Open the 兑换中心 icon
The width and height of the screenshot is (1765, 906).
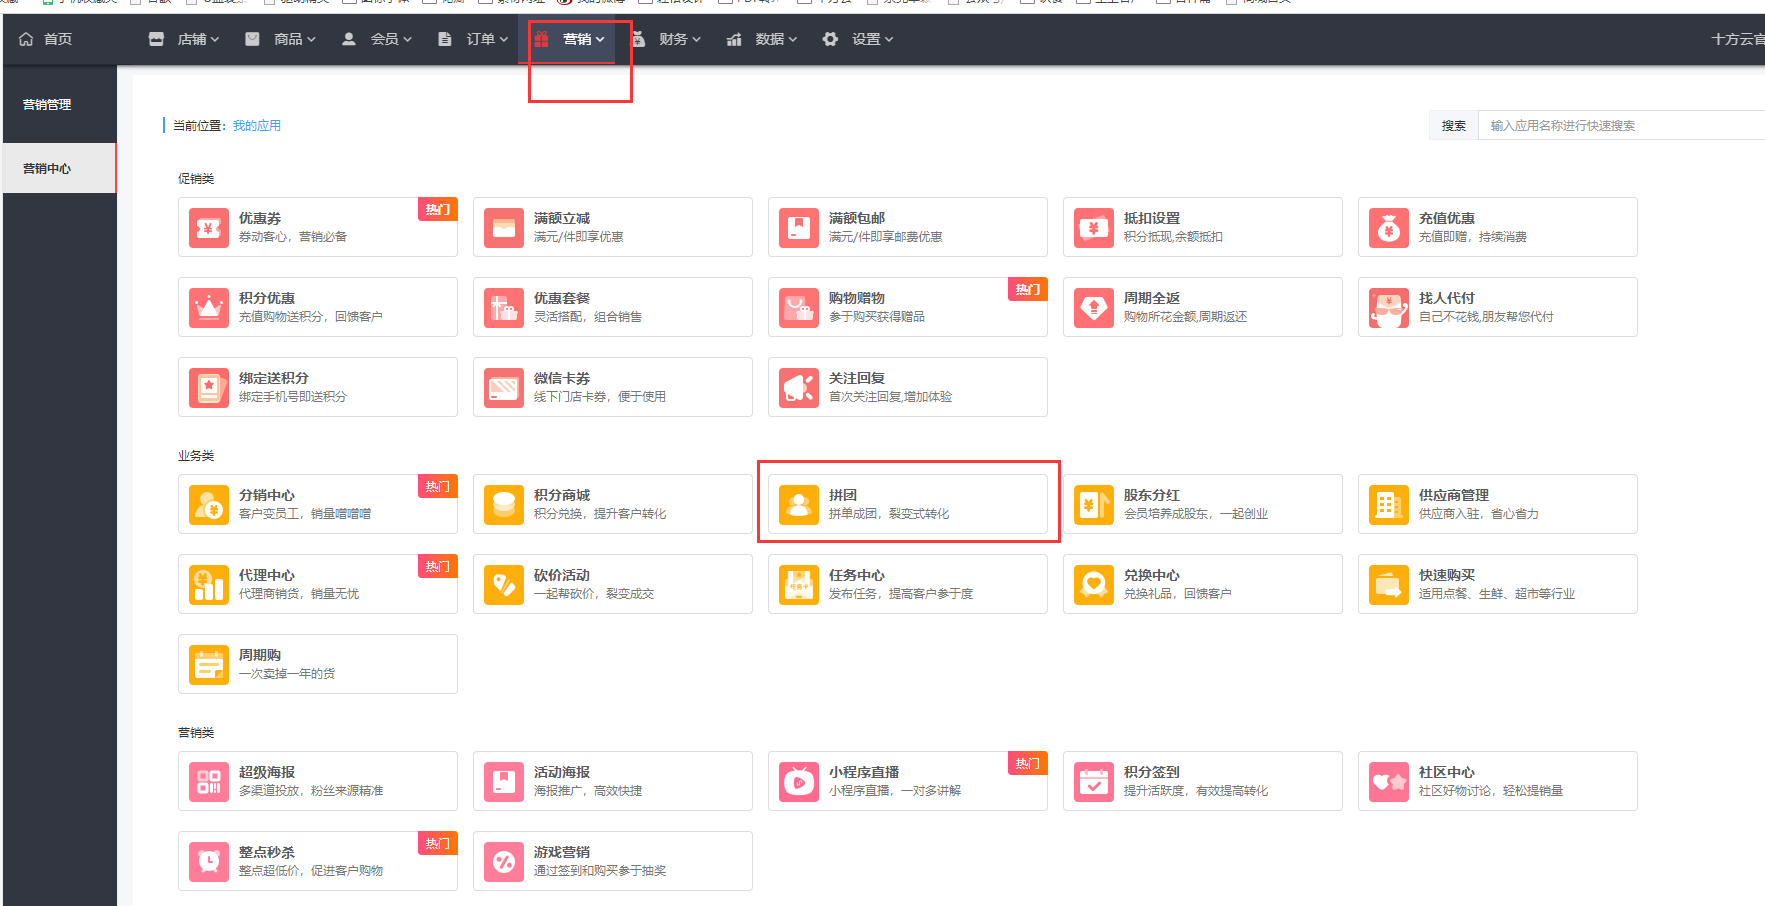pos(1094,585)
